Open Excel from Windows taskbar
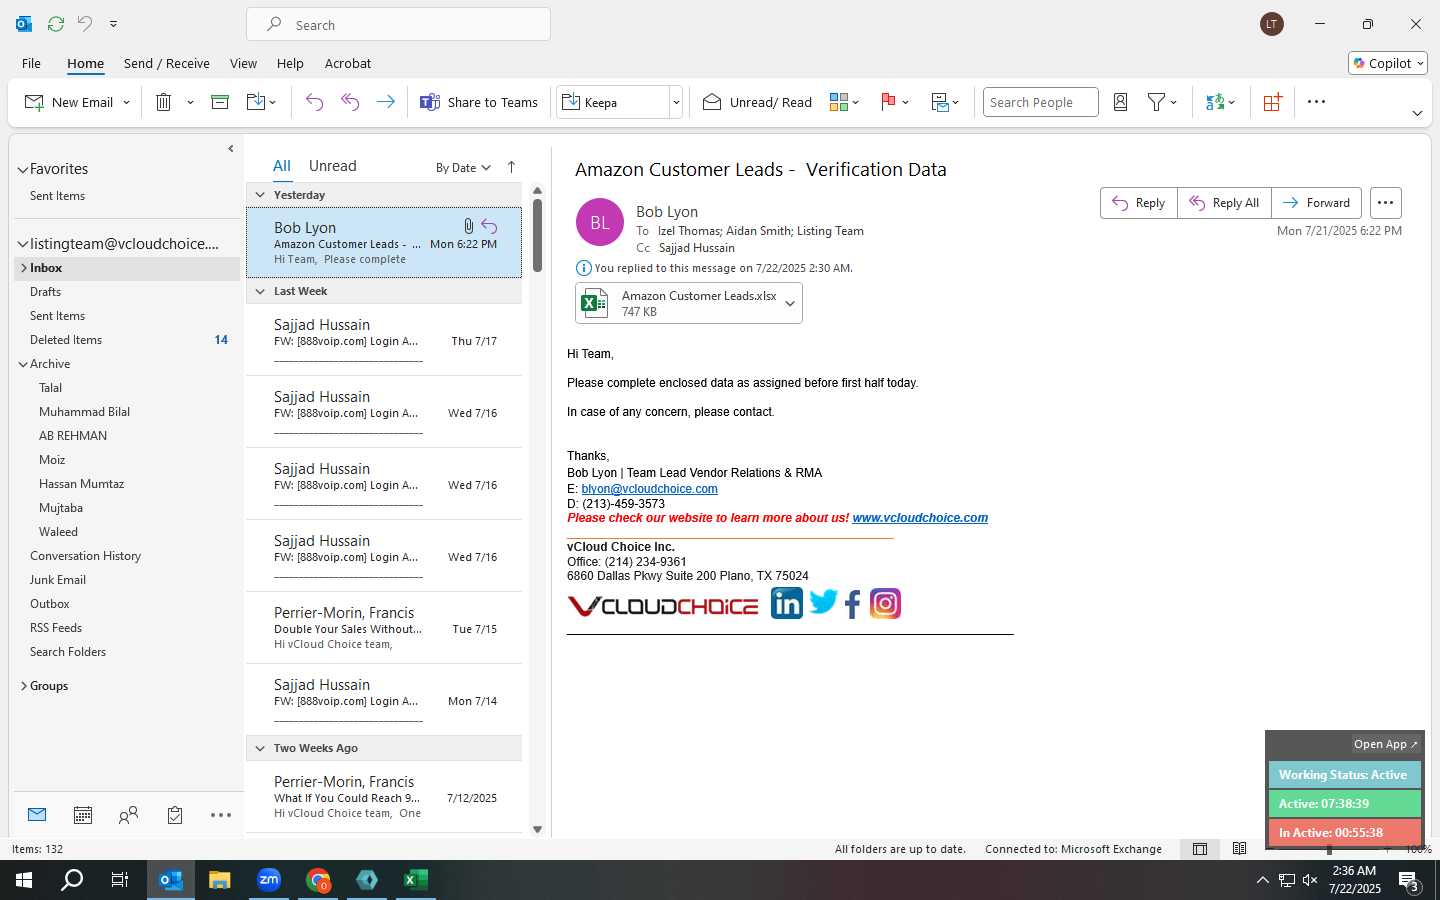Image resolution: width=1440 pixels, height=900 pixels. 416,880
